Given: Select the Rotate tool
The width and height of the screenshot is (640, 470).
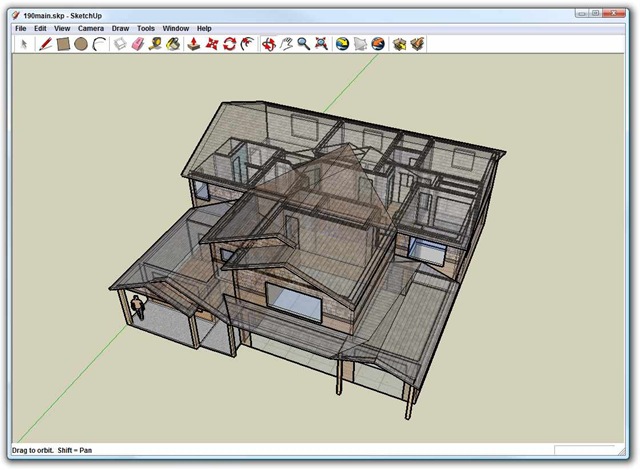Looking at the screenshot, I should pos(229,44).
